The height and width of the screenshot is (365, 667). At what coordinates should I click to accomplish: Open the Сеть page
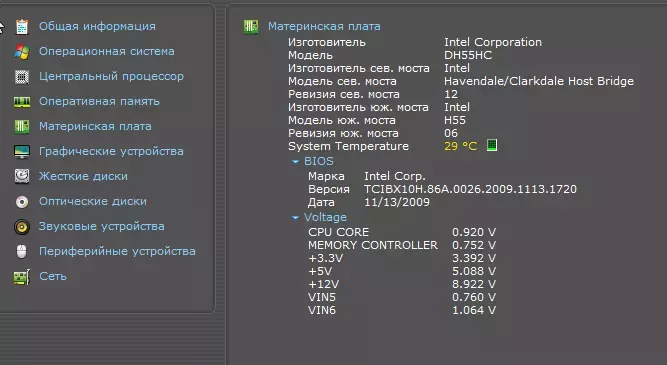pos(53,277)
